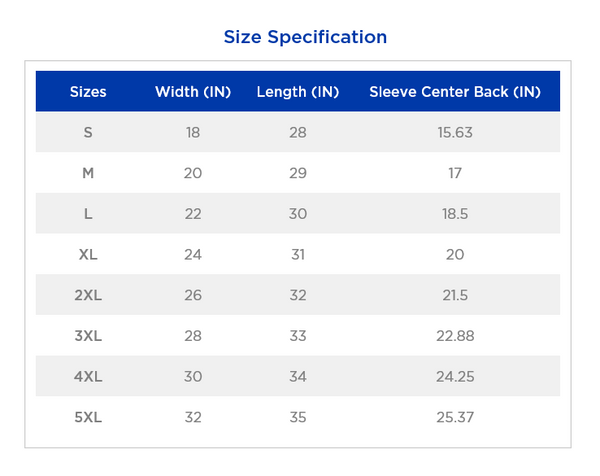
Task: Select the S size row label
Action: 88,132
